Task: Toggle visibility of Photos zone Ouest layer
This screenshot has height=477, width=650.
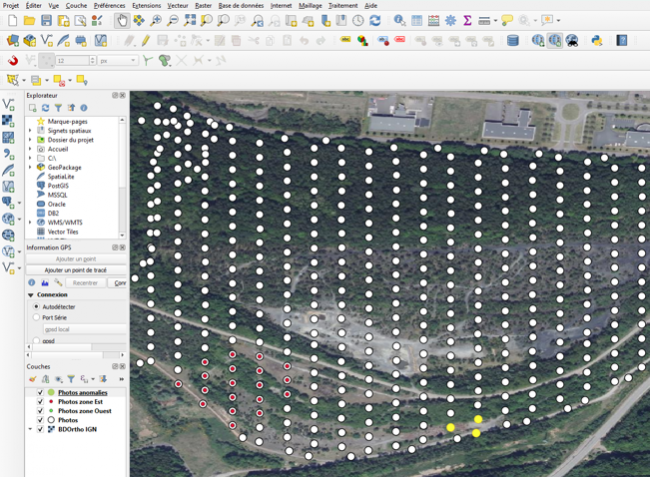Action: pos(40,411)
